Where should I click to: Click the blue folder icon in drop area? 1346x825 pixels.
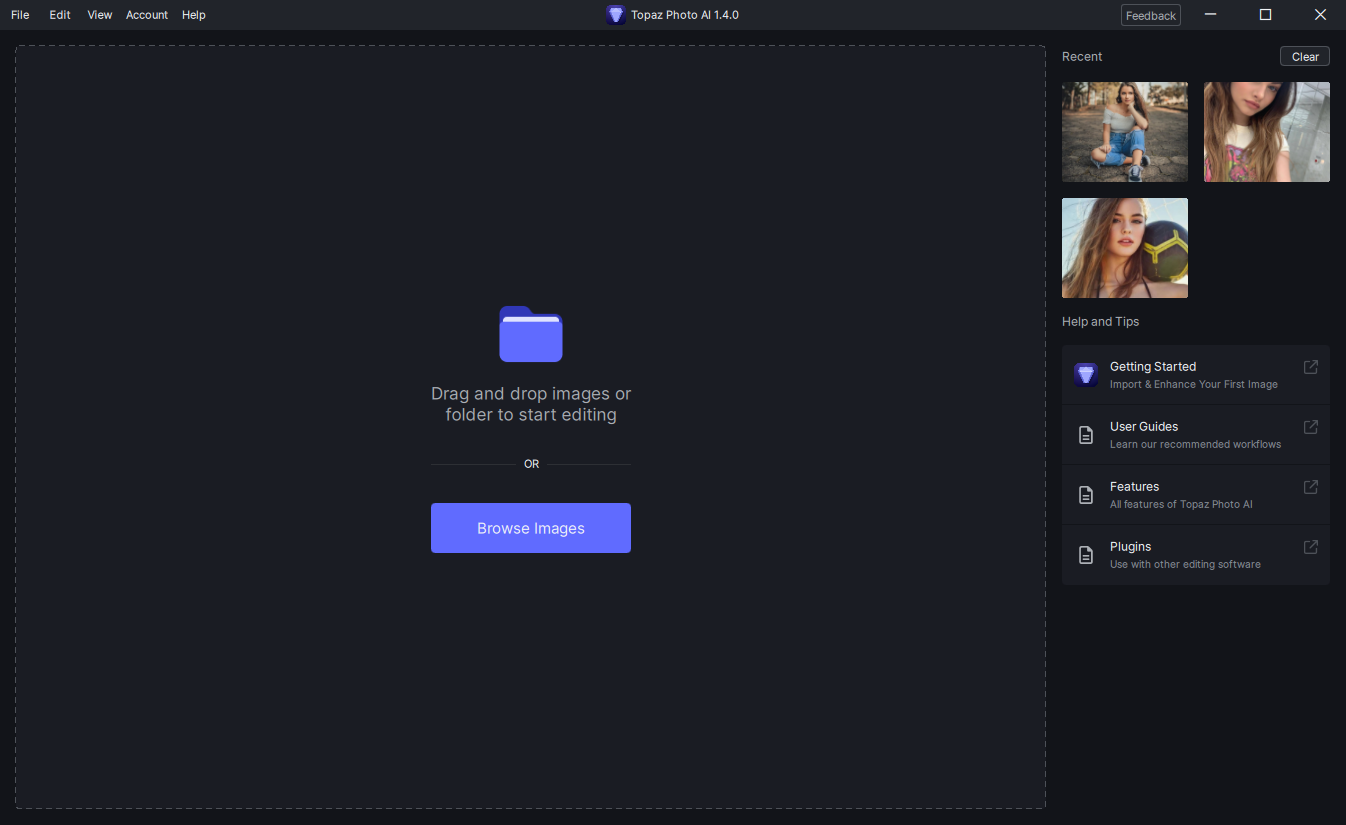[x=531, y=334]
